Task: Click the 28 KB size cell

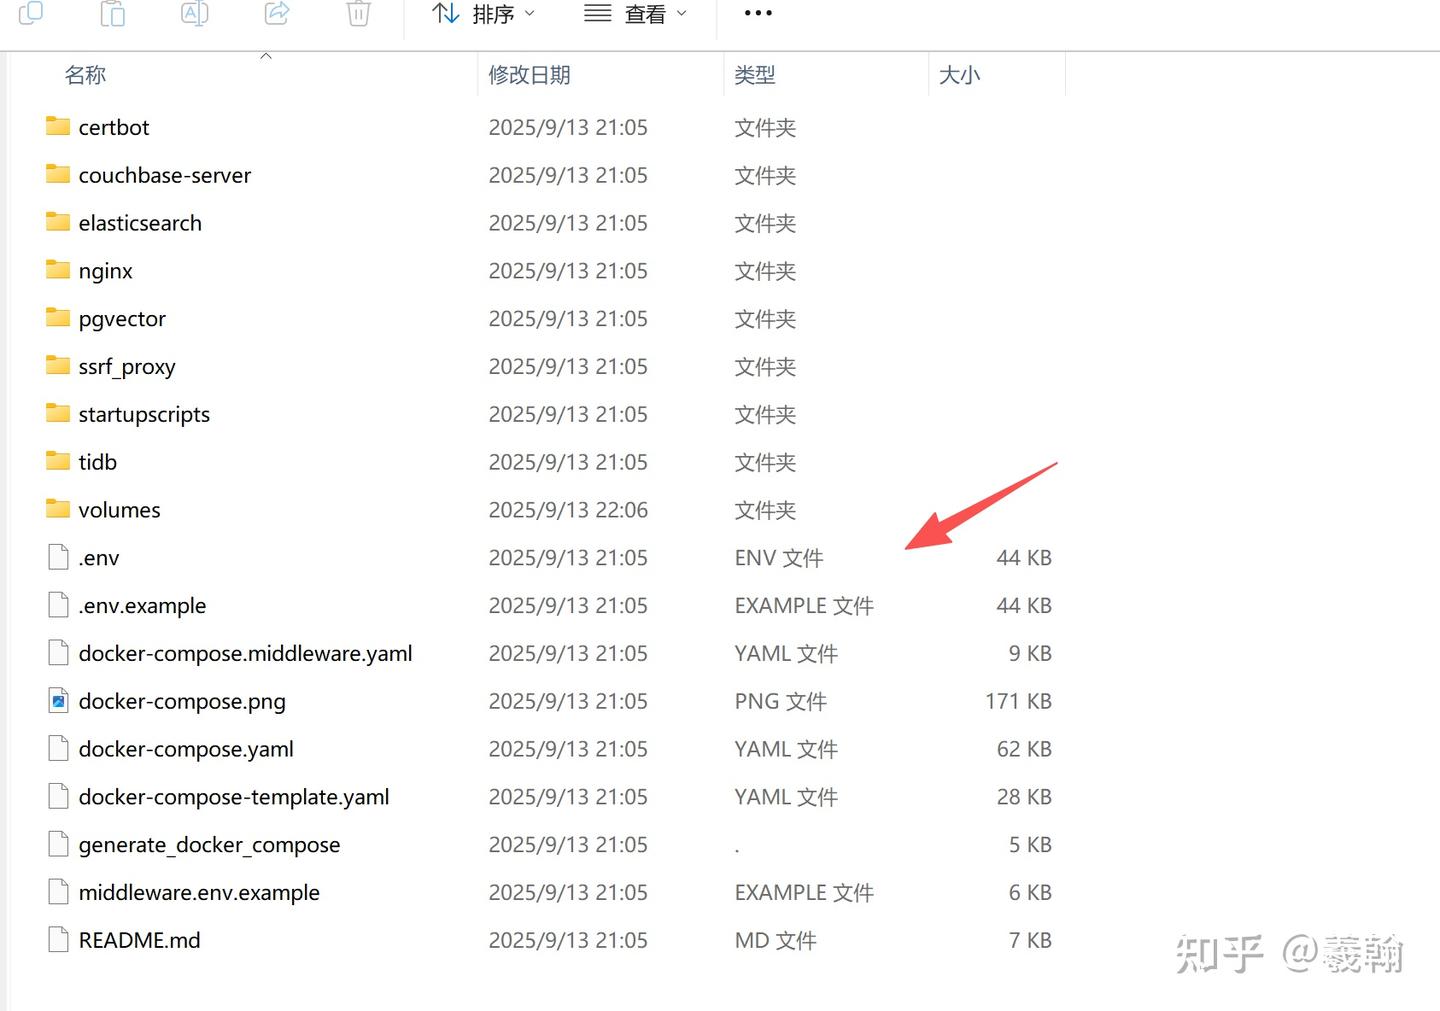Action: pos(1024,797)
